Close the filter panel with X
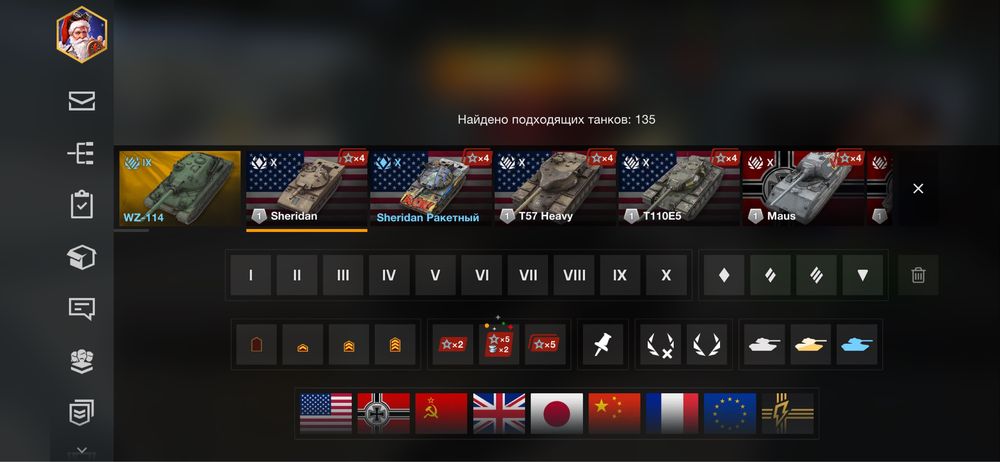 [x=918, y=188]
